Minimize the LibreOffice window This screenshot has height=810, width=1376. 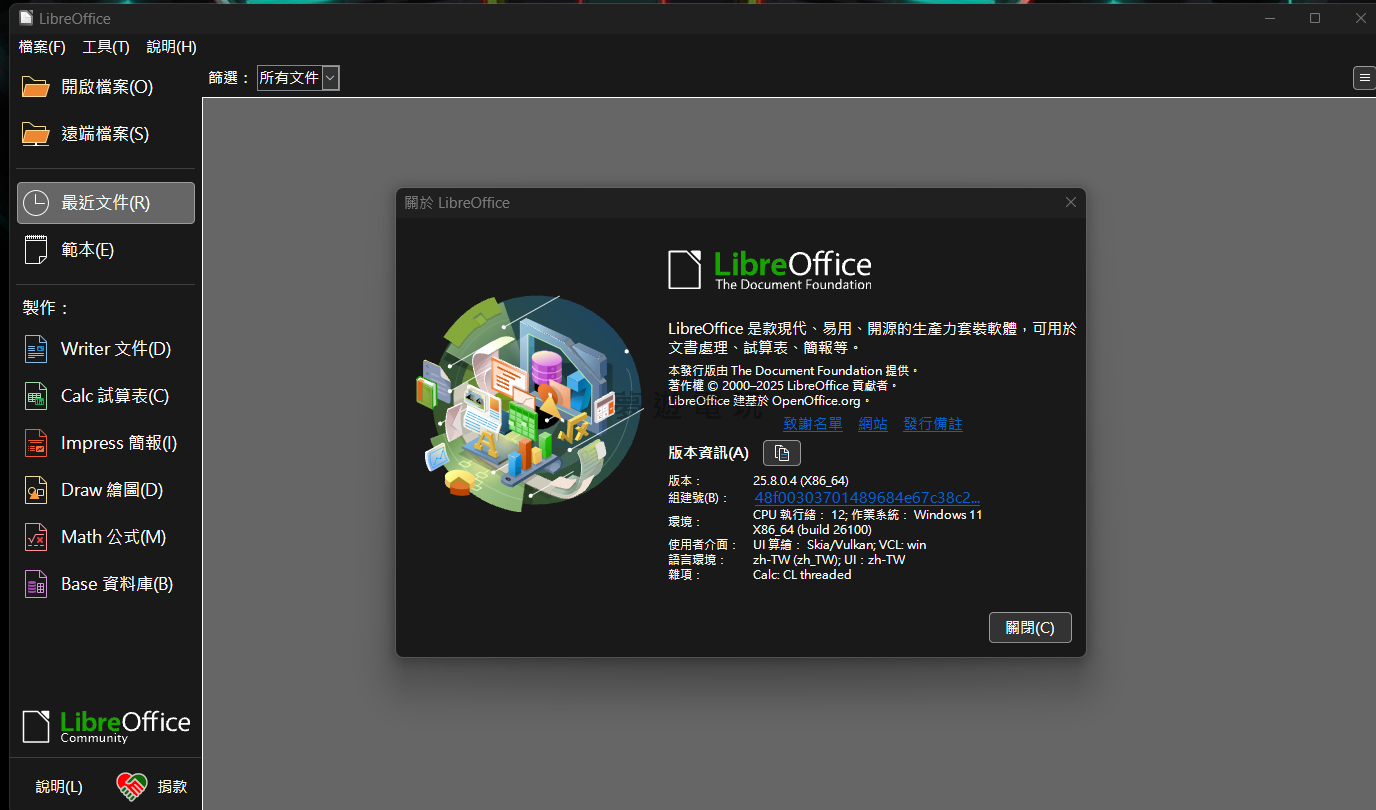1268,18
